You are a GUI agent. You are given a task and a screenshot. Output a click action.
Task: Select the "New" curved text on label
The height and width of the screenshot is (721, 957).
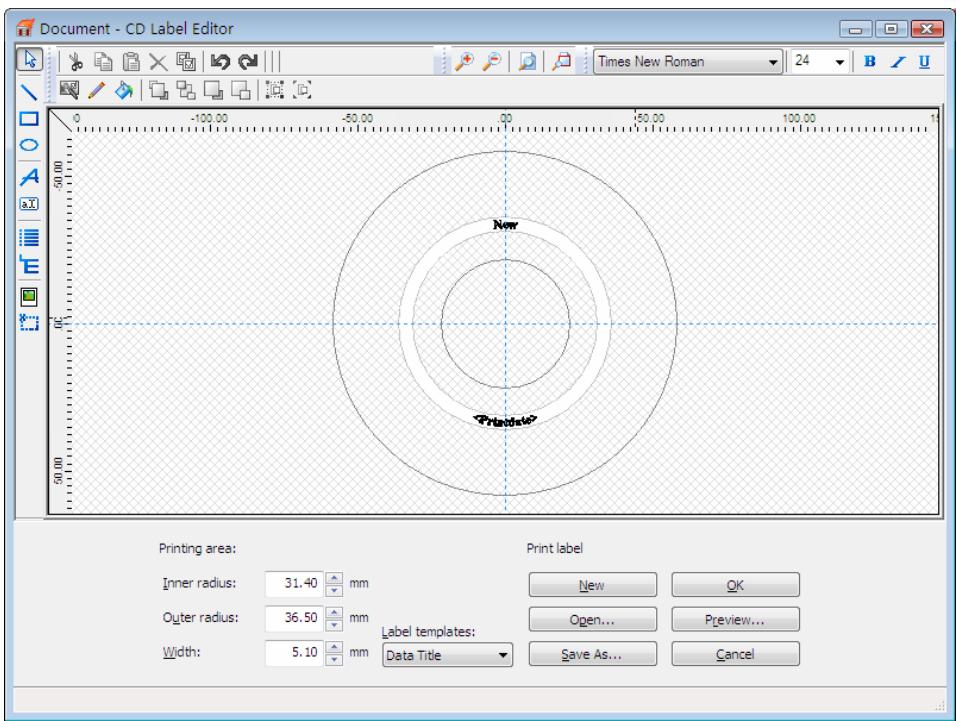(505, 225)
